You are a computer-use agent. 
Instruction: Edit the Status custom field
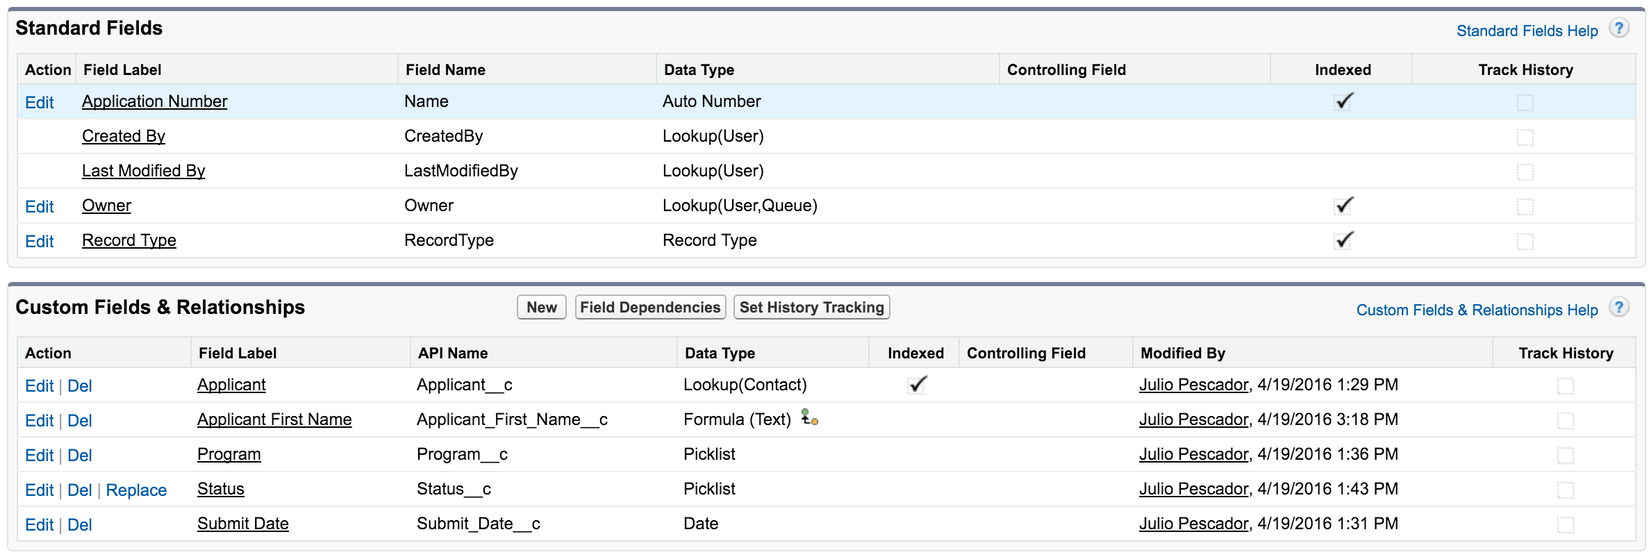coord(39,490)
